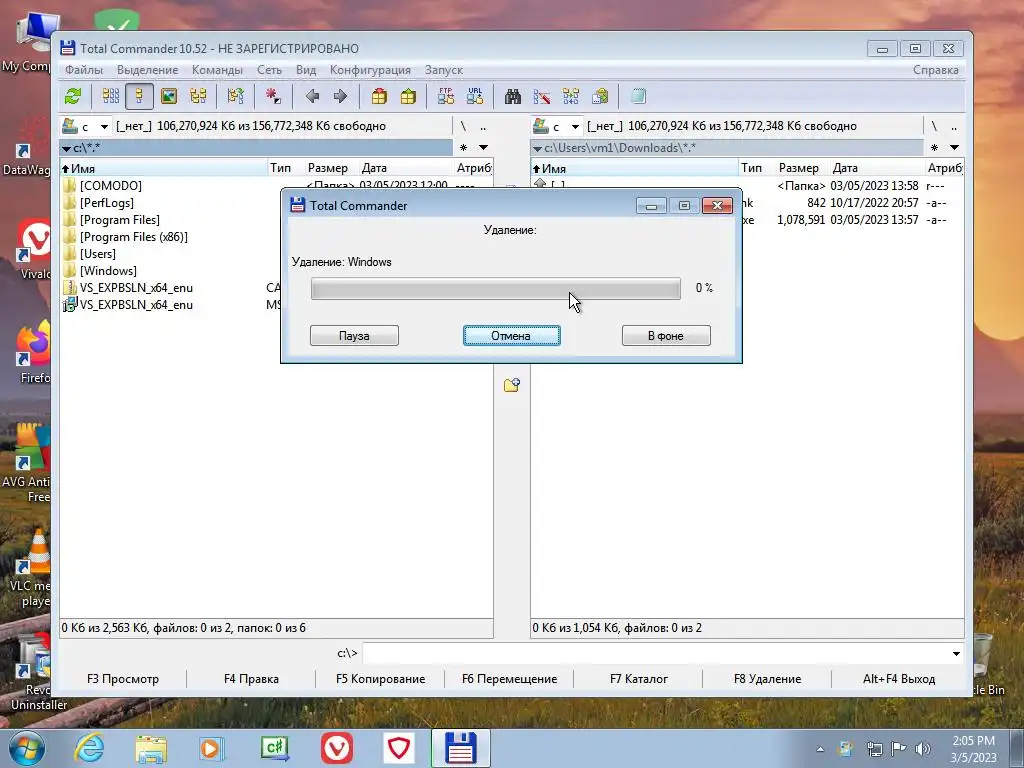The height and width of the screenshot is (768, 1024).
Task: Expand the left panel drive dropdown
Action: coord(103,127)
